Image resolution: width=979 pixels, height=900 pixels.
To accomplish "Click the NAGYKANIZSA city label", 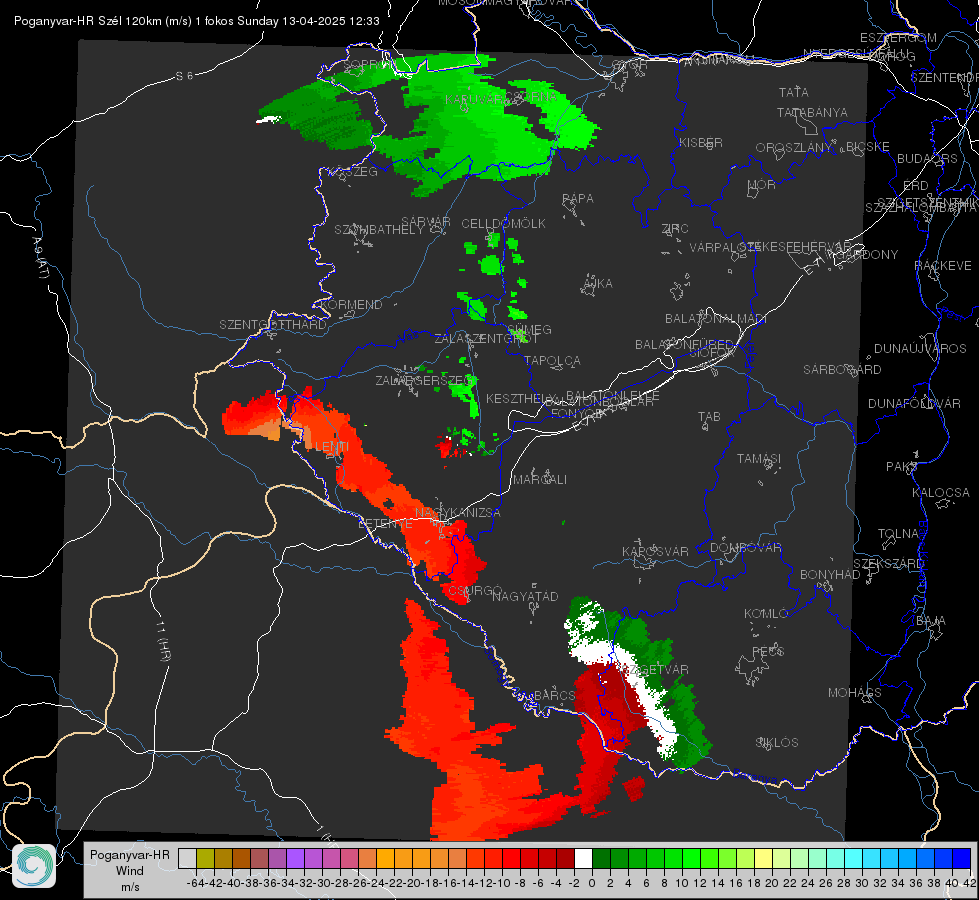I will pyautogui.click(x=458, y=512).
